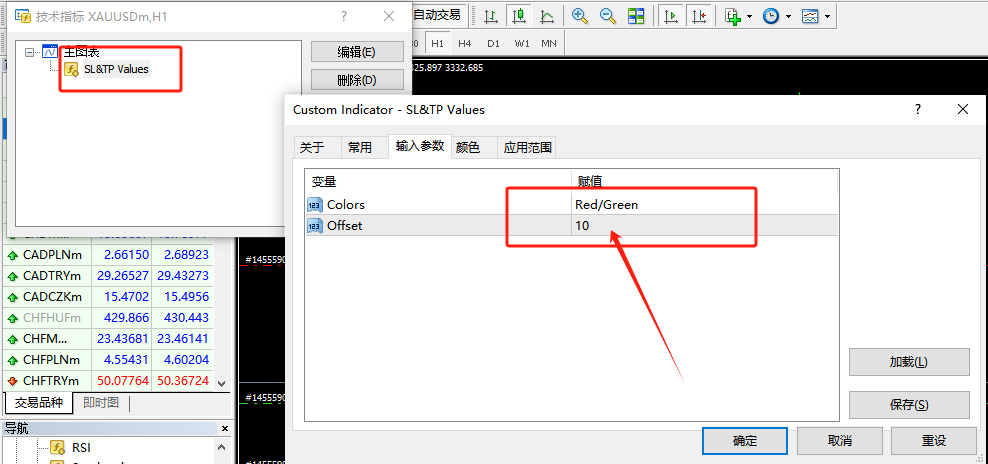Open dropdown arrow next to templates icon
The height and width of the screenshot is (464, 988).
[x=827, y=16]
